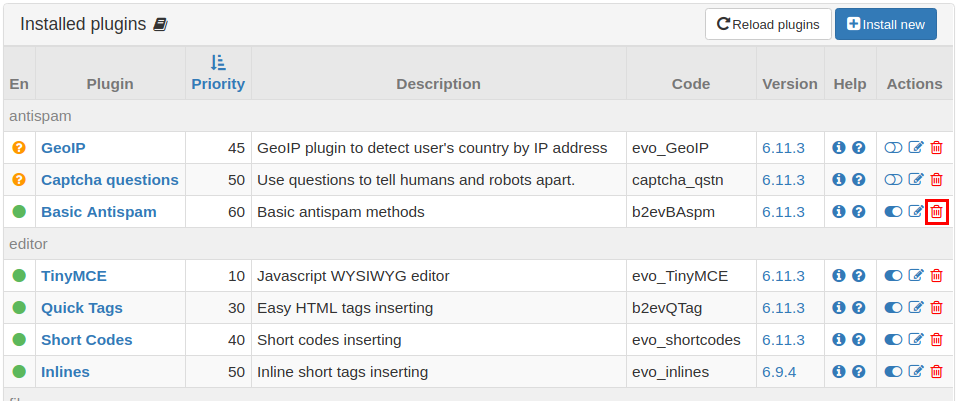The image size is (958, 401).
Task: Show Inlines info icon
Action: (x=839, y=371)
